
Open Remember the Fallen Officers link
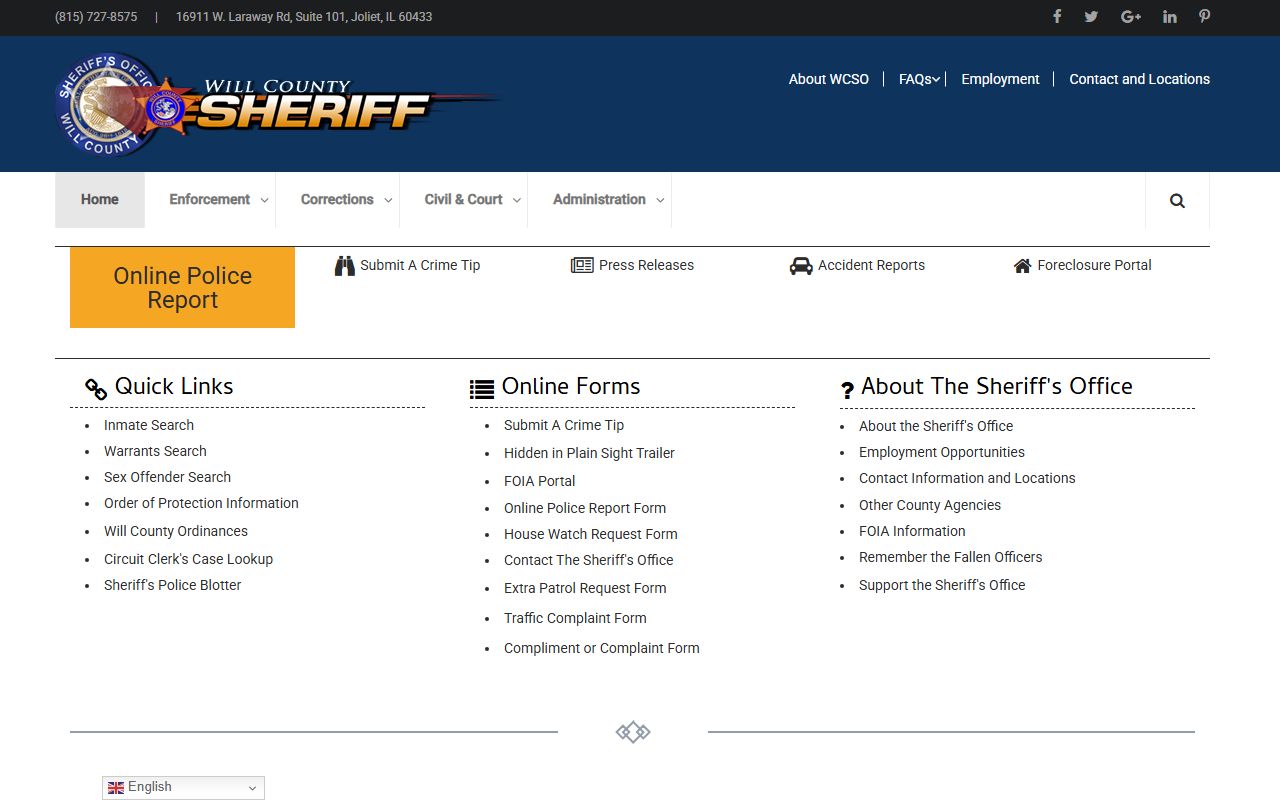click(x=950, y=557)
